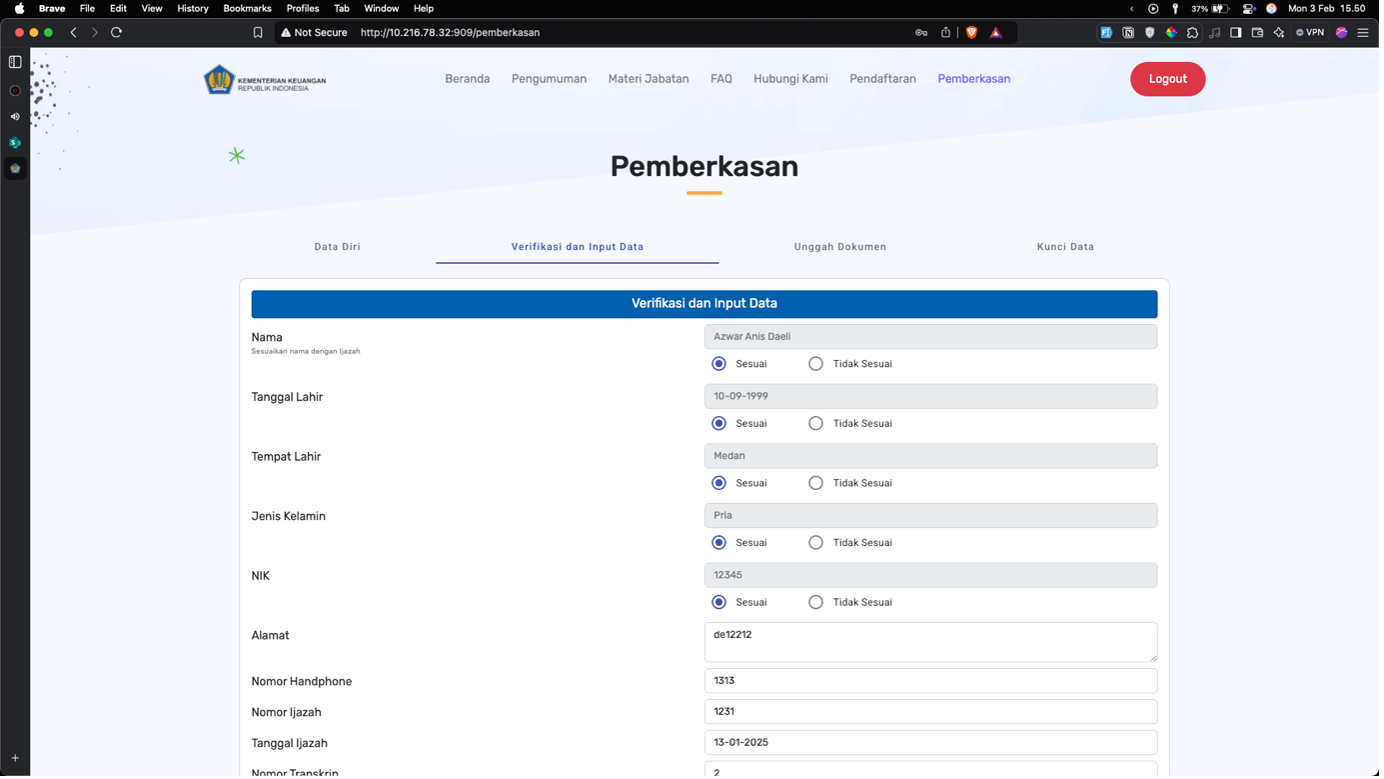This screenshot has height=779, width=1384.
Task: Select Tidak Sesuai for Tanggal Lahir
Action: tap(816, 423)
